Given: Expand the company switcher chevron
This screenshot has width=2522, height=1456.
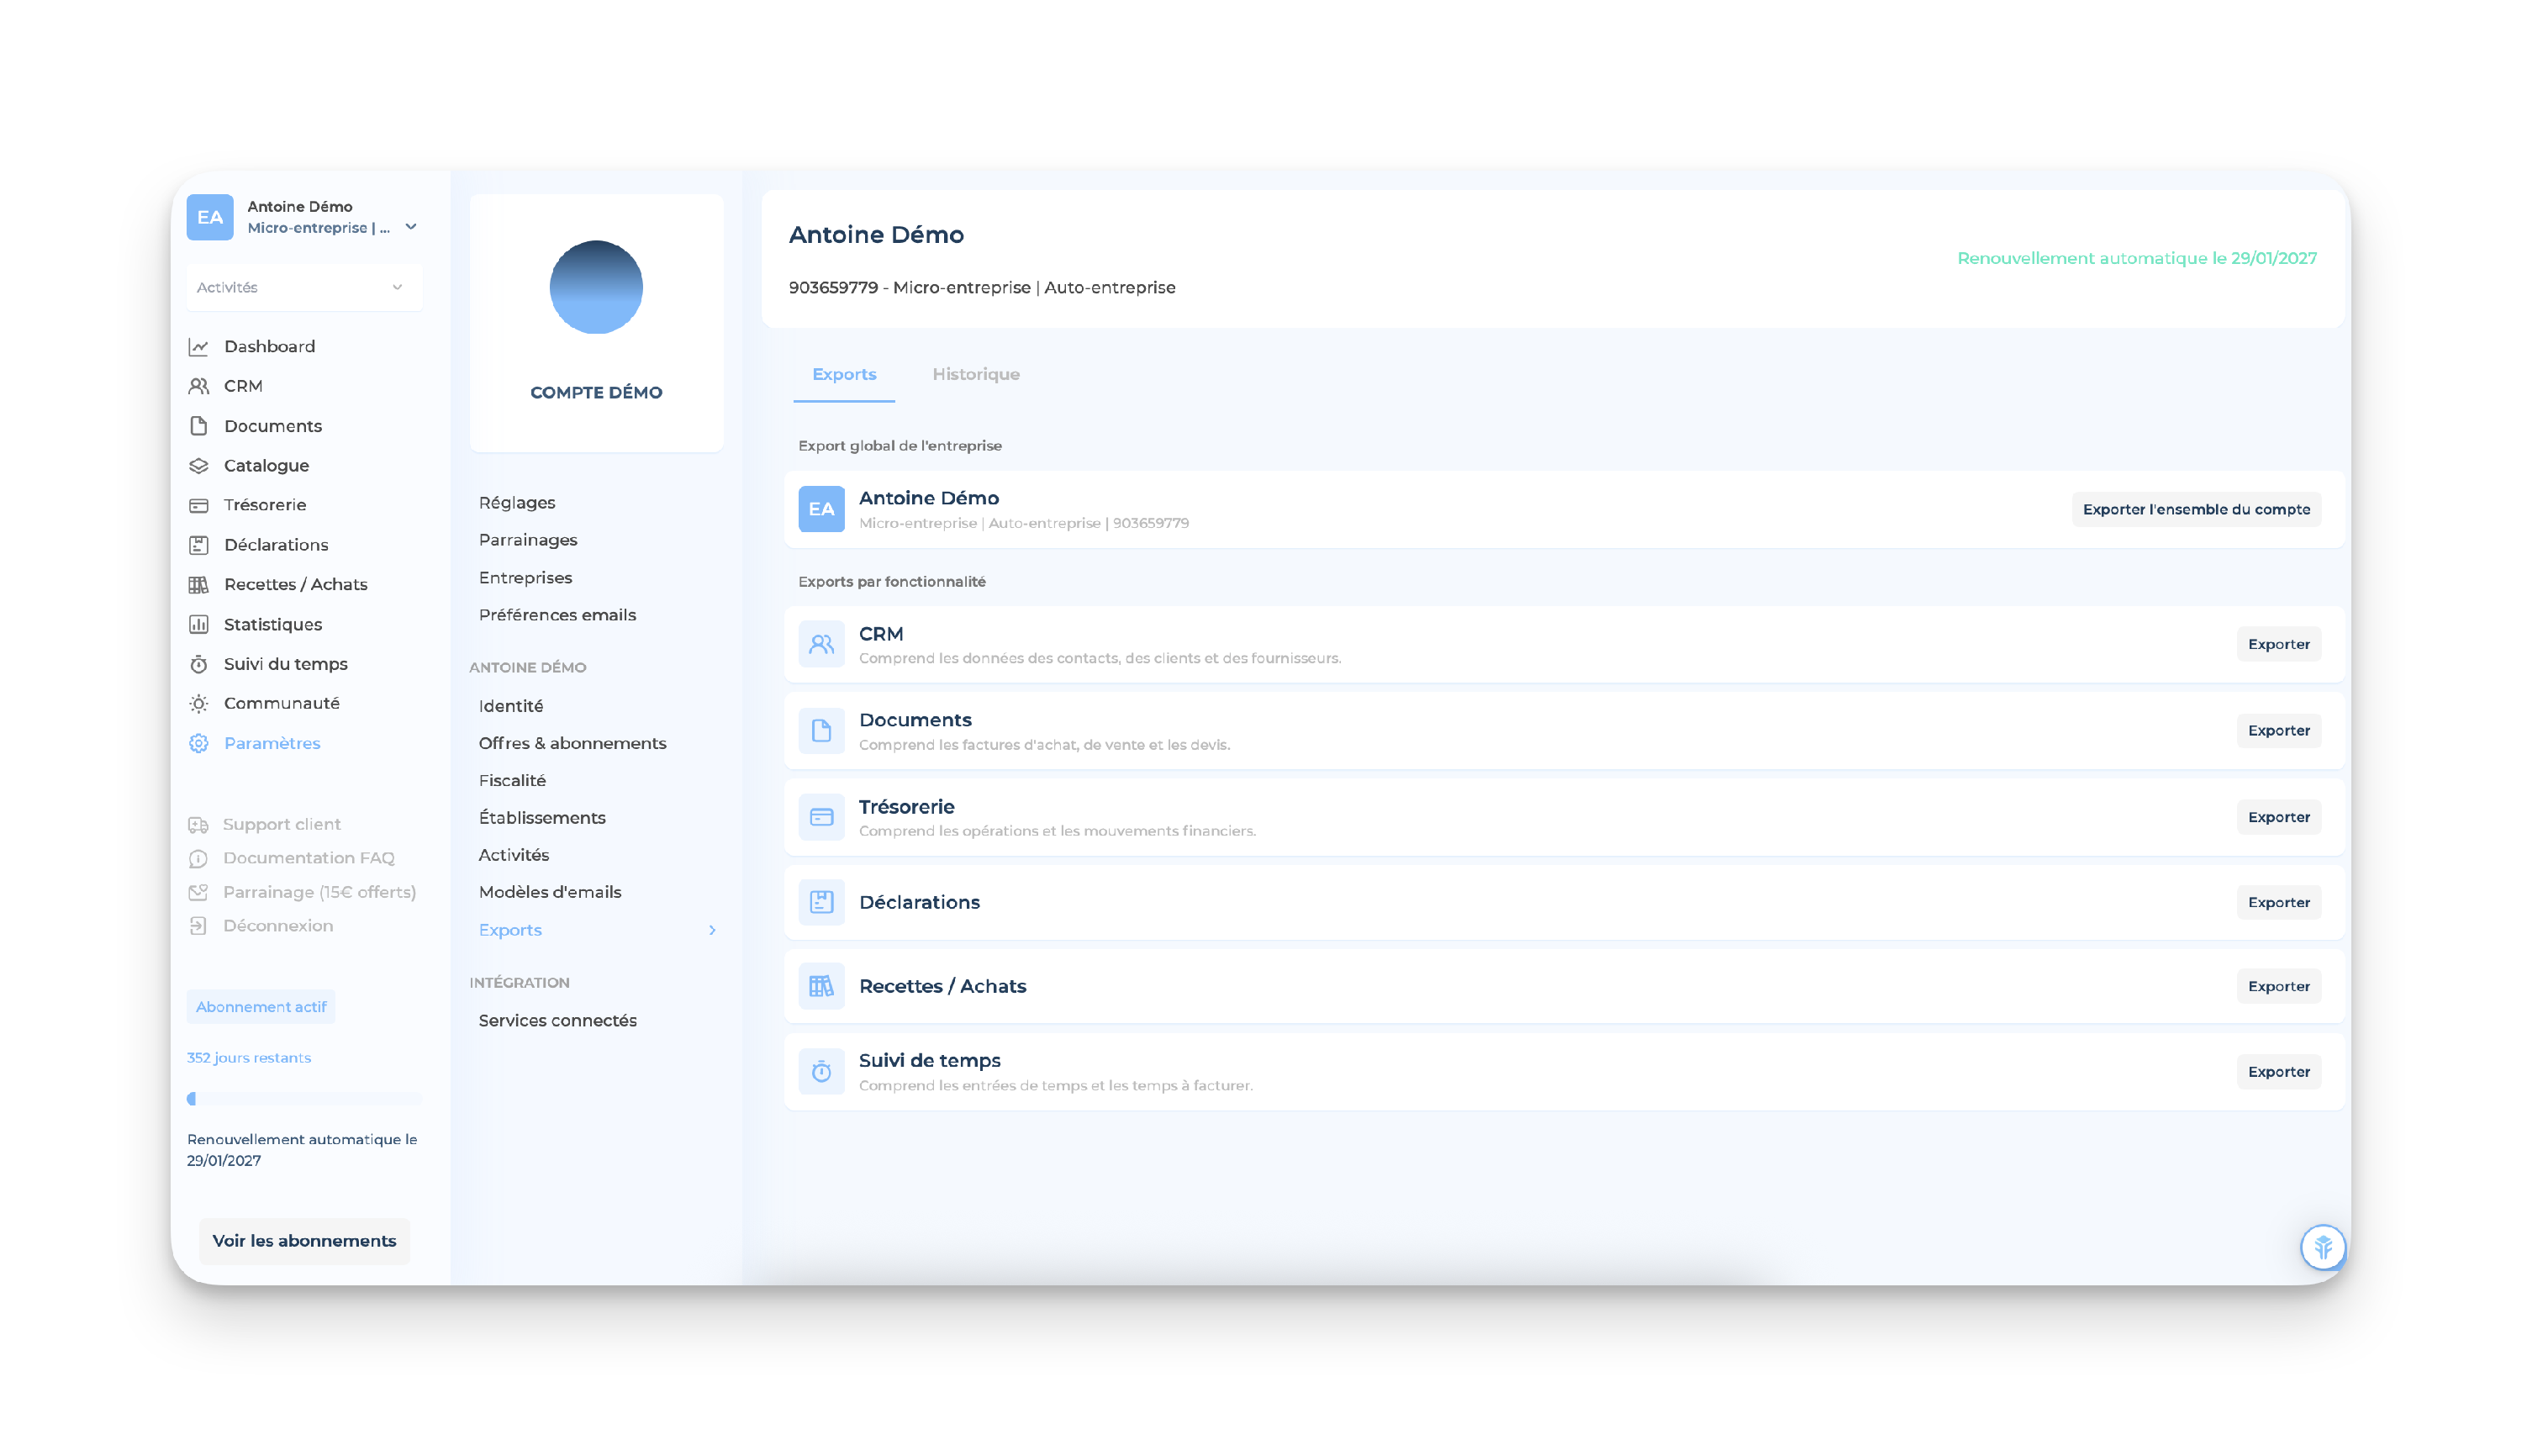Looking at the screenshot, I should 411,227.
